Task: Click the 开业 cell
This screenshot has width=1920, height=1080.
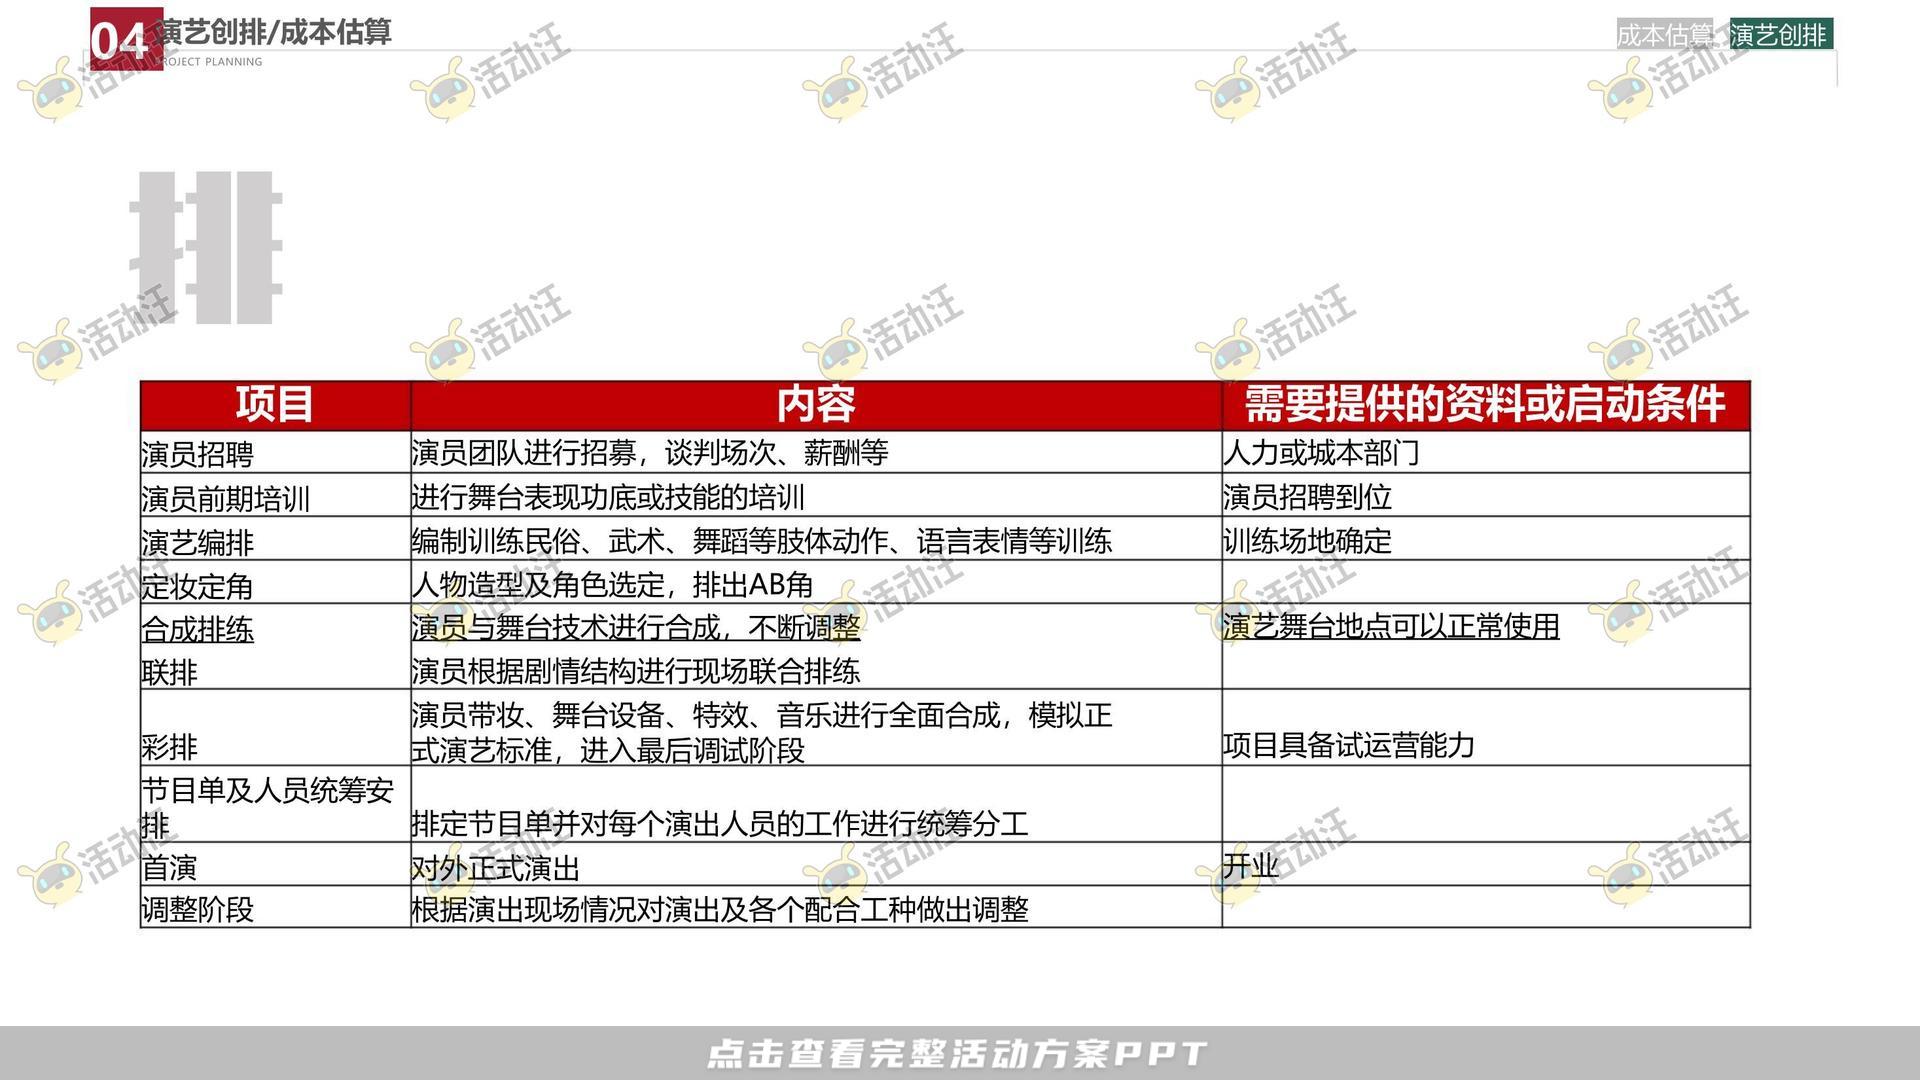Action: point(1486,865)
